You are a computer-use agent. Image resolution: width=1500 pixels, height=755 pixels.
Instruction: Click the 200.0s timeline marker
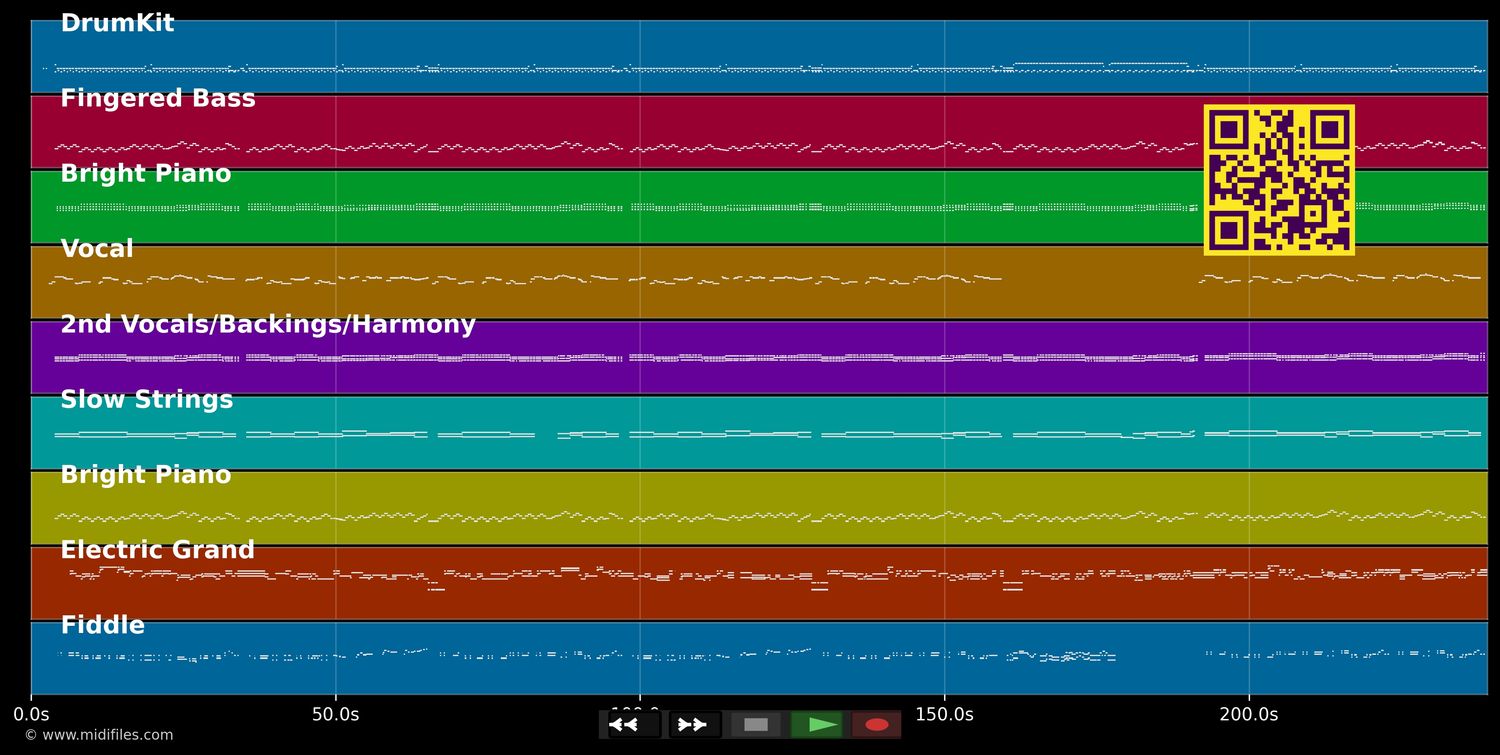pyautogui.click(x=1248, y=714)
